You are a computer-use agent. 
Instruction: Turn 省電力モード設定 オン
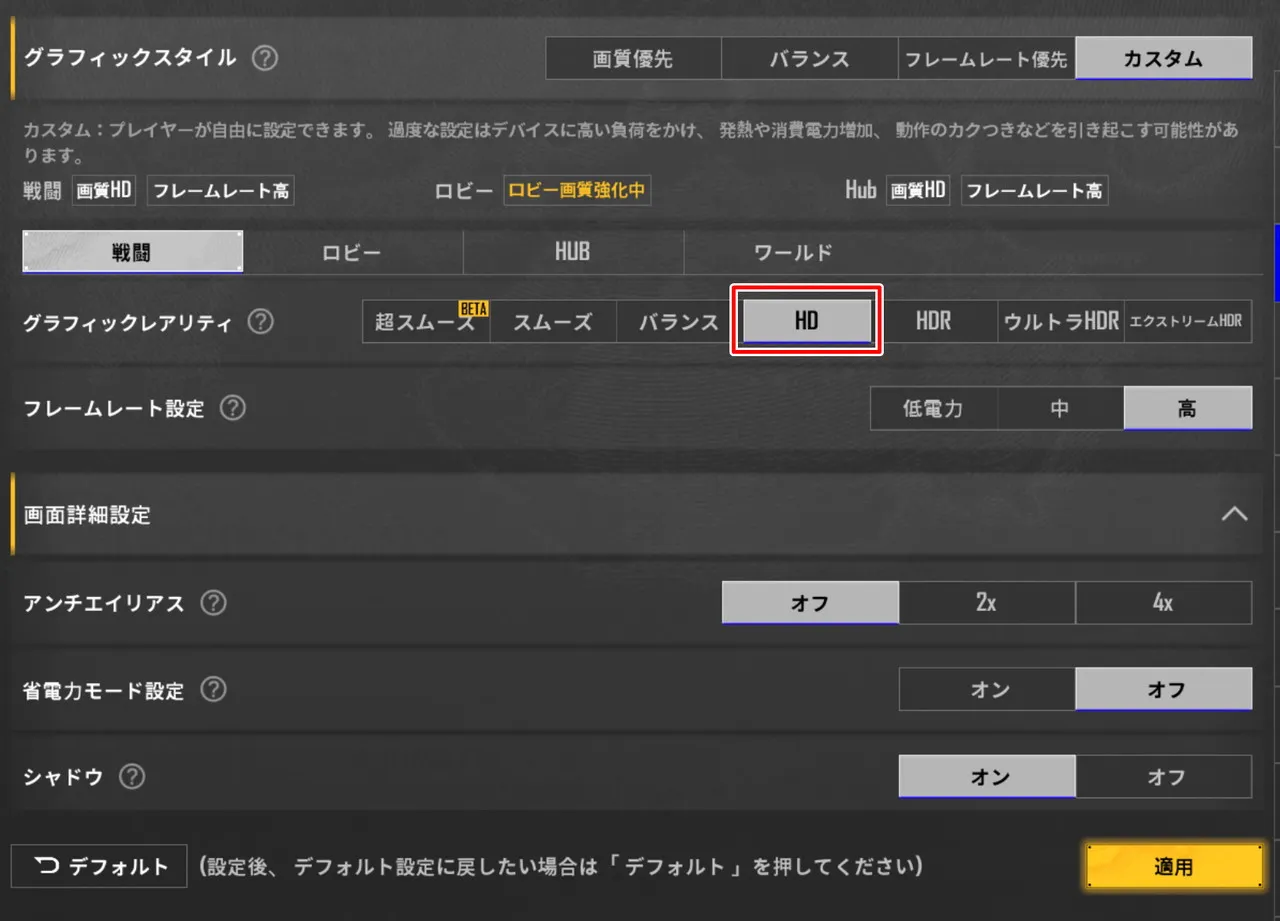(987, 690)
